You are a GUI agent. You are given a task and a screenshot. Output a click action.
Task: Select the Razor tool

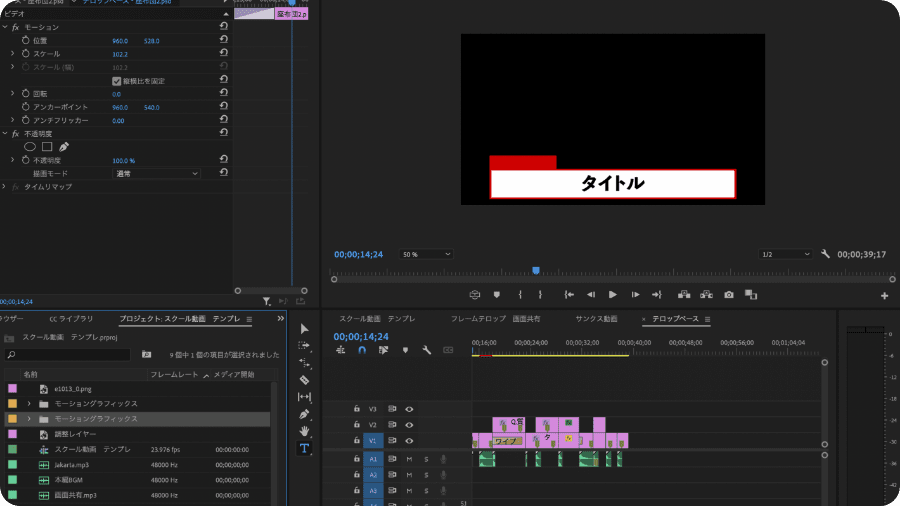[305, 380]
